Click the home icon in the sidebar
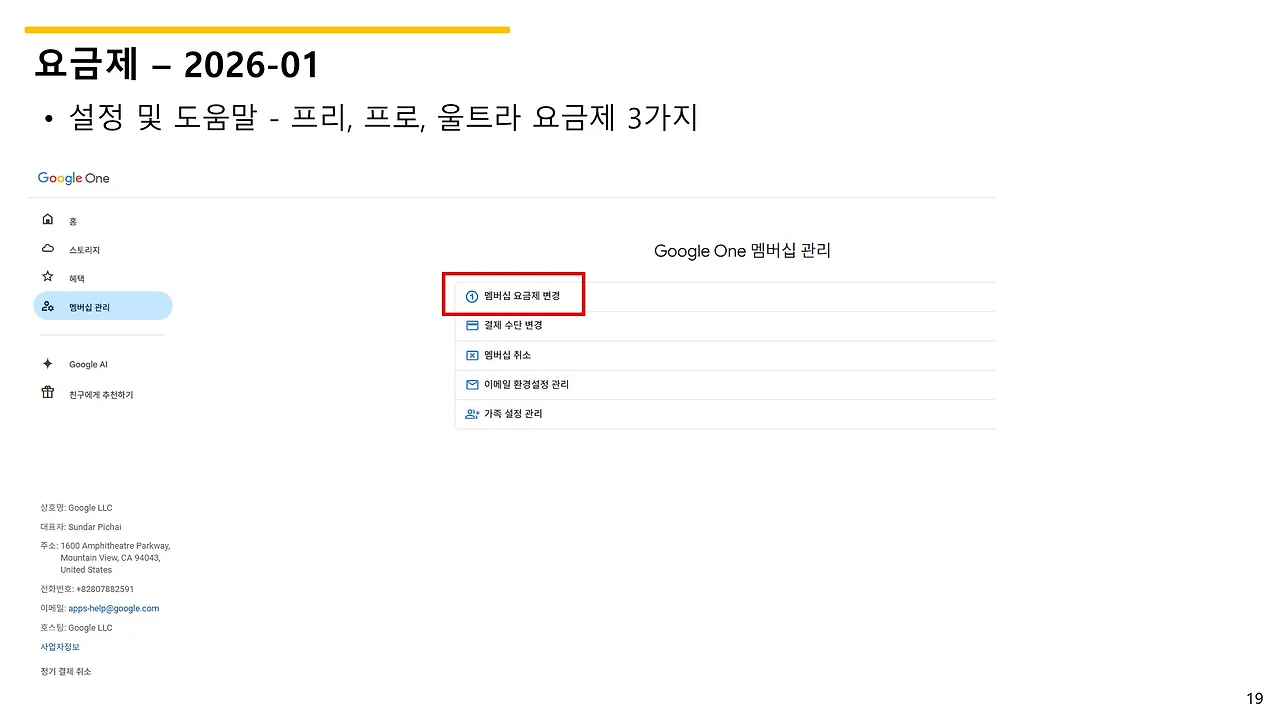The height and width of the screenshot is (720, 1280). coord(47,219)
